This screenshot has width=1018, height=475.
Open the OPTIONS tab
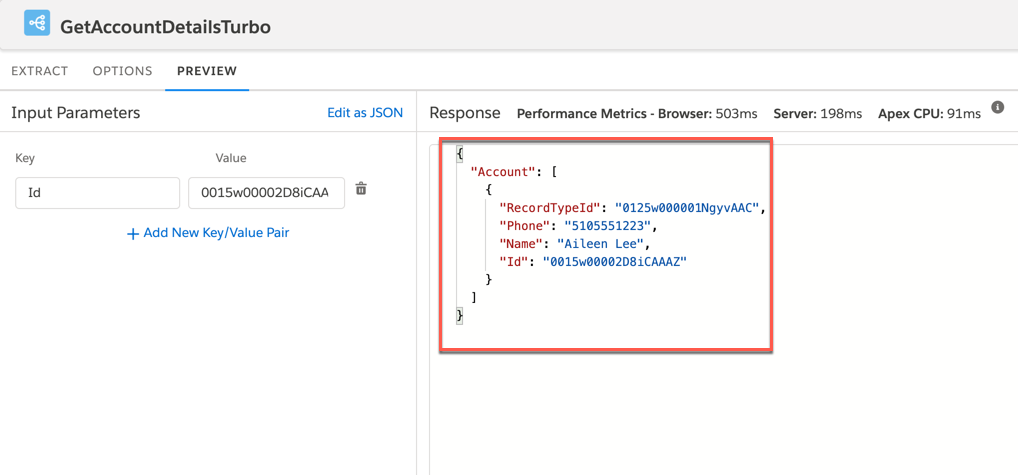(x=122, y=71)
